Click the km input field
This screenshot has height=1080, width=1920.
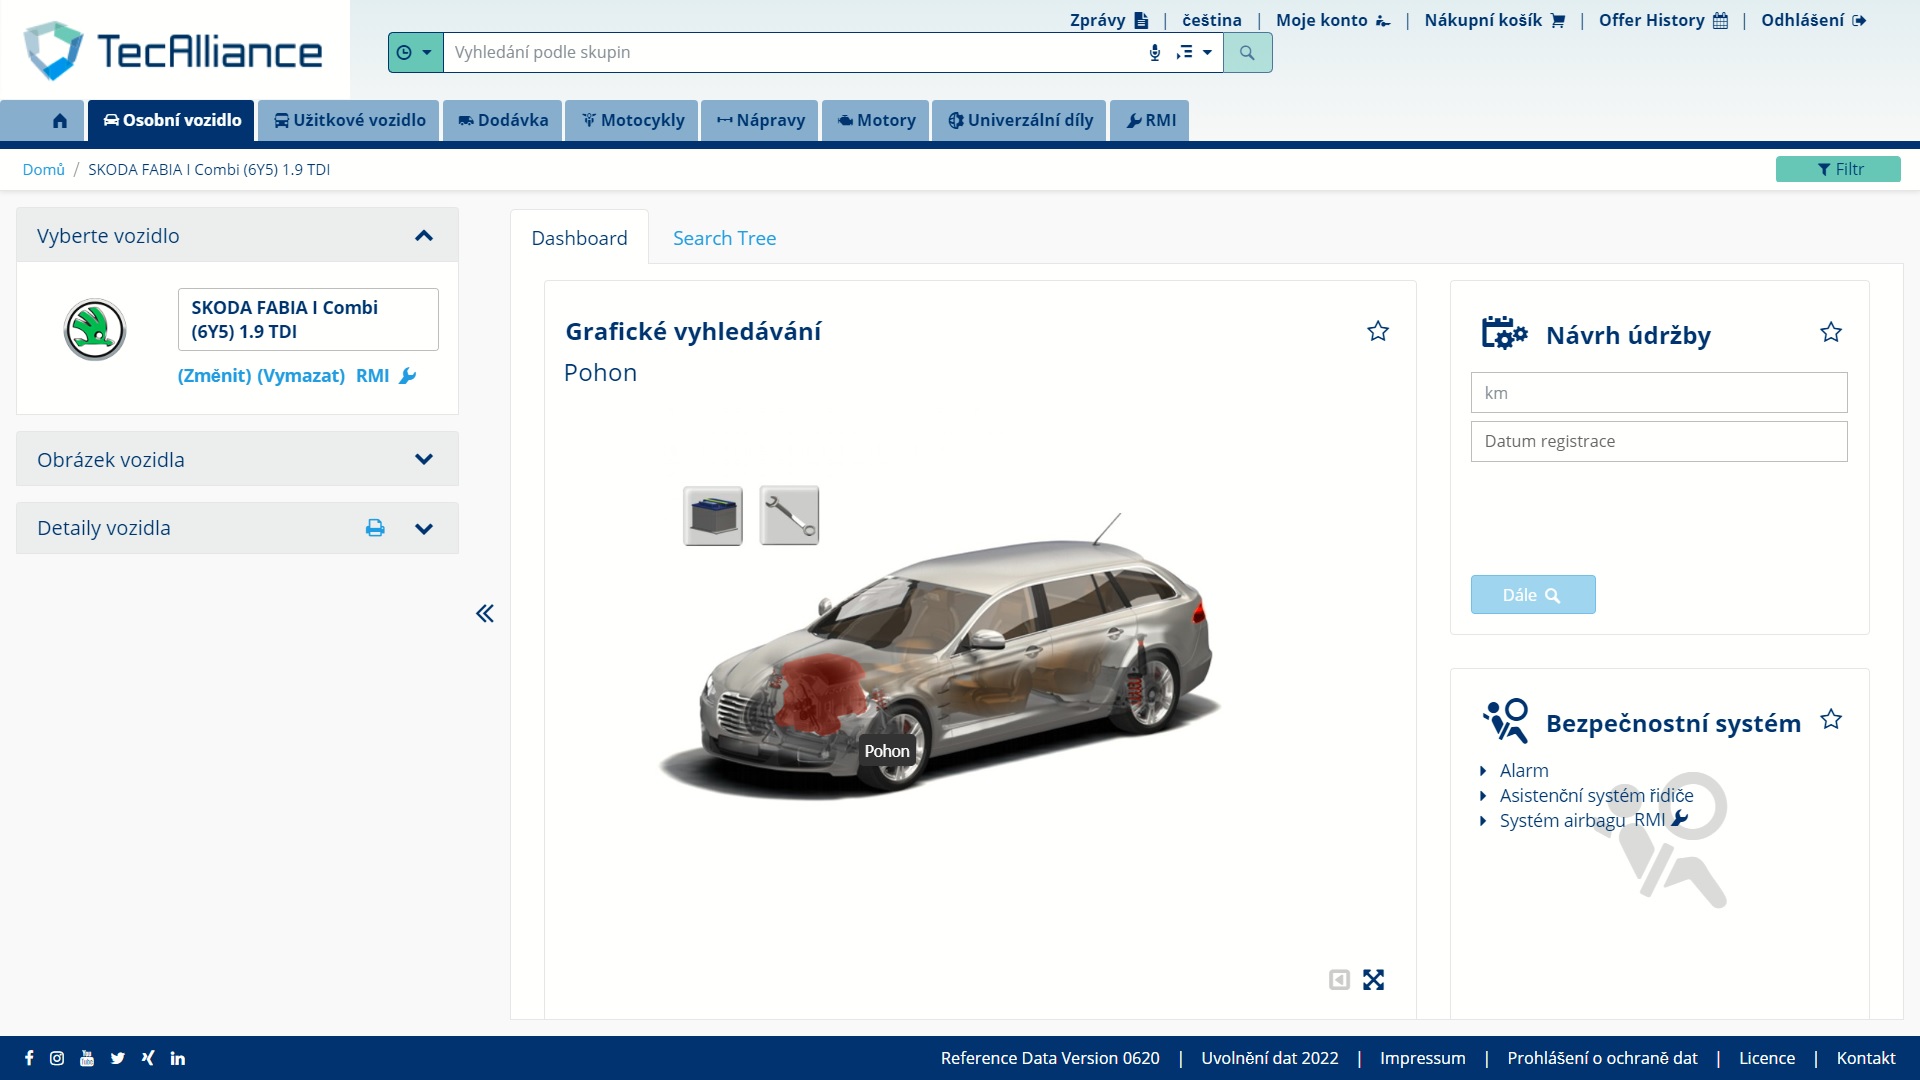(1659, 393)
